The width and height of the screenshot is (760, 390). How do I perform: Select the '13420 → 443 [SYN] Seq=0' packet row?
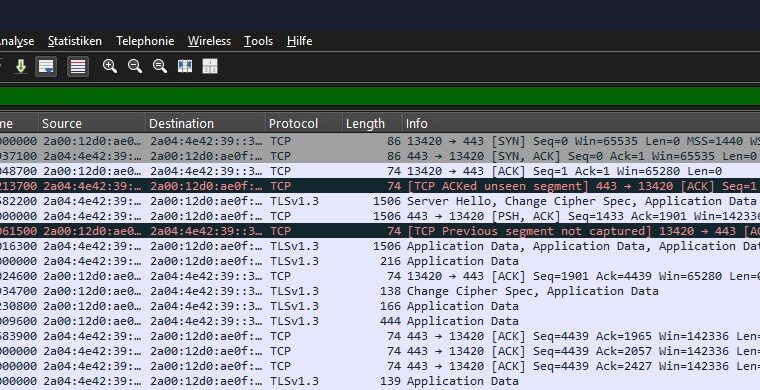[380, 141]
